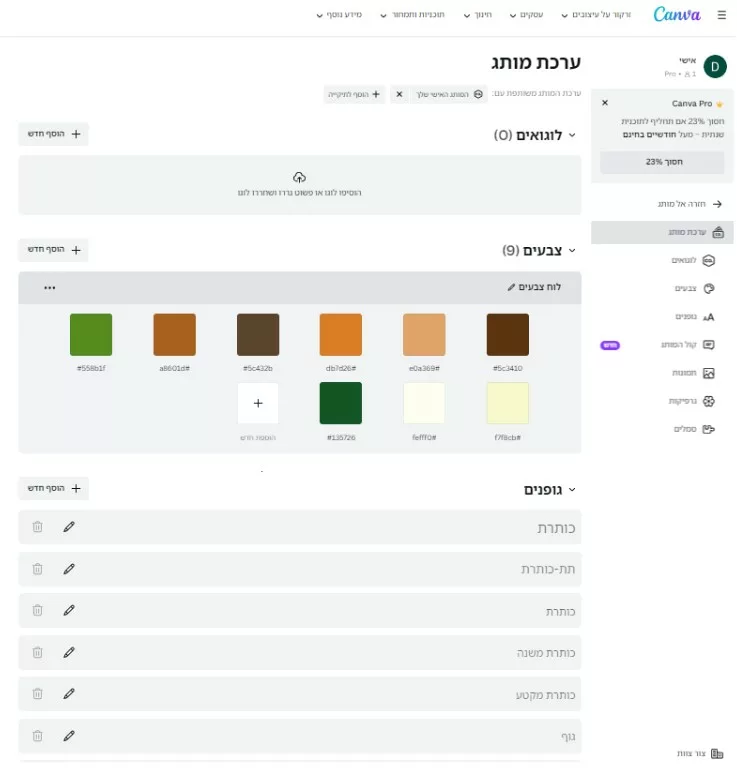Click the 'תת-כותרת' font row text
This screenshot has width=737, height=771.
(548, 569)
